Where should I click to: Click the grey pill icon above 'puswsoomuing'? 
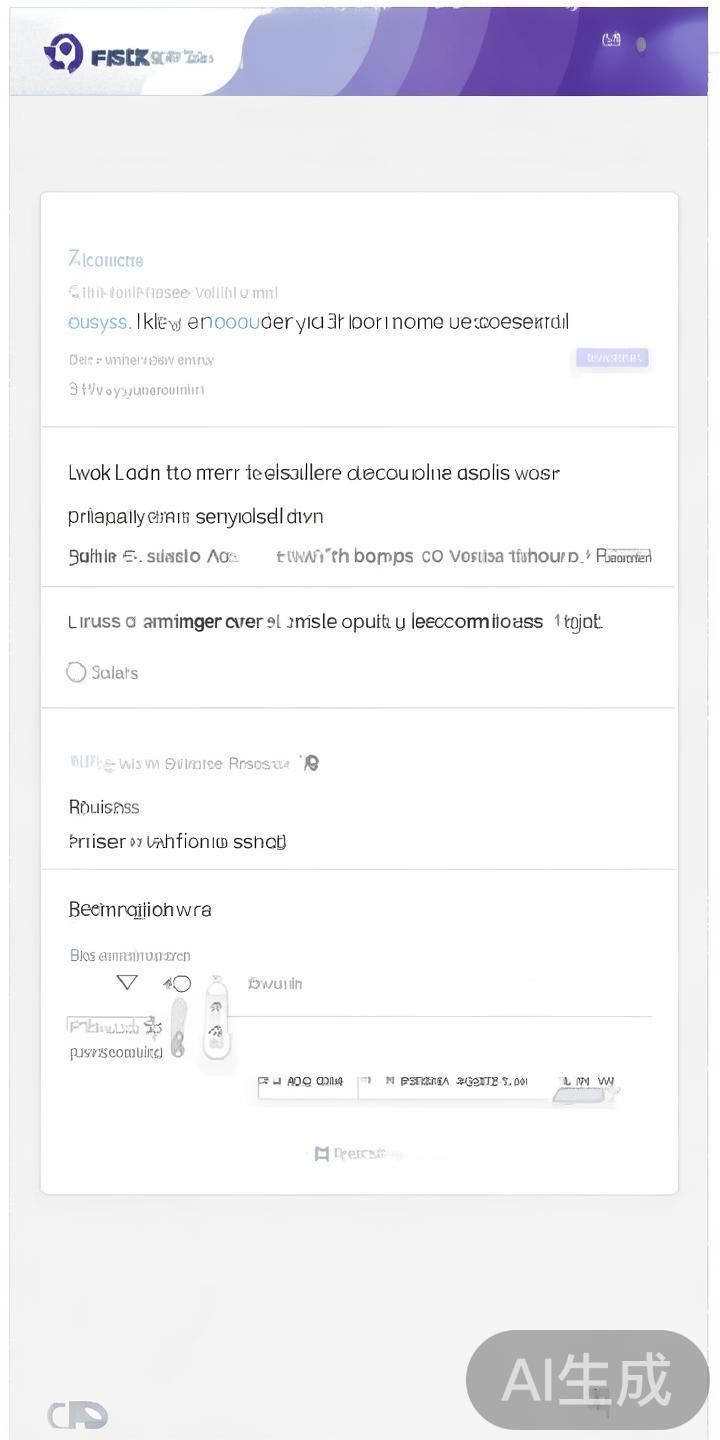point(178,1027)
